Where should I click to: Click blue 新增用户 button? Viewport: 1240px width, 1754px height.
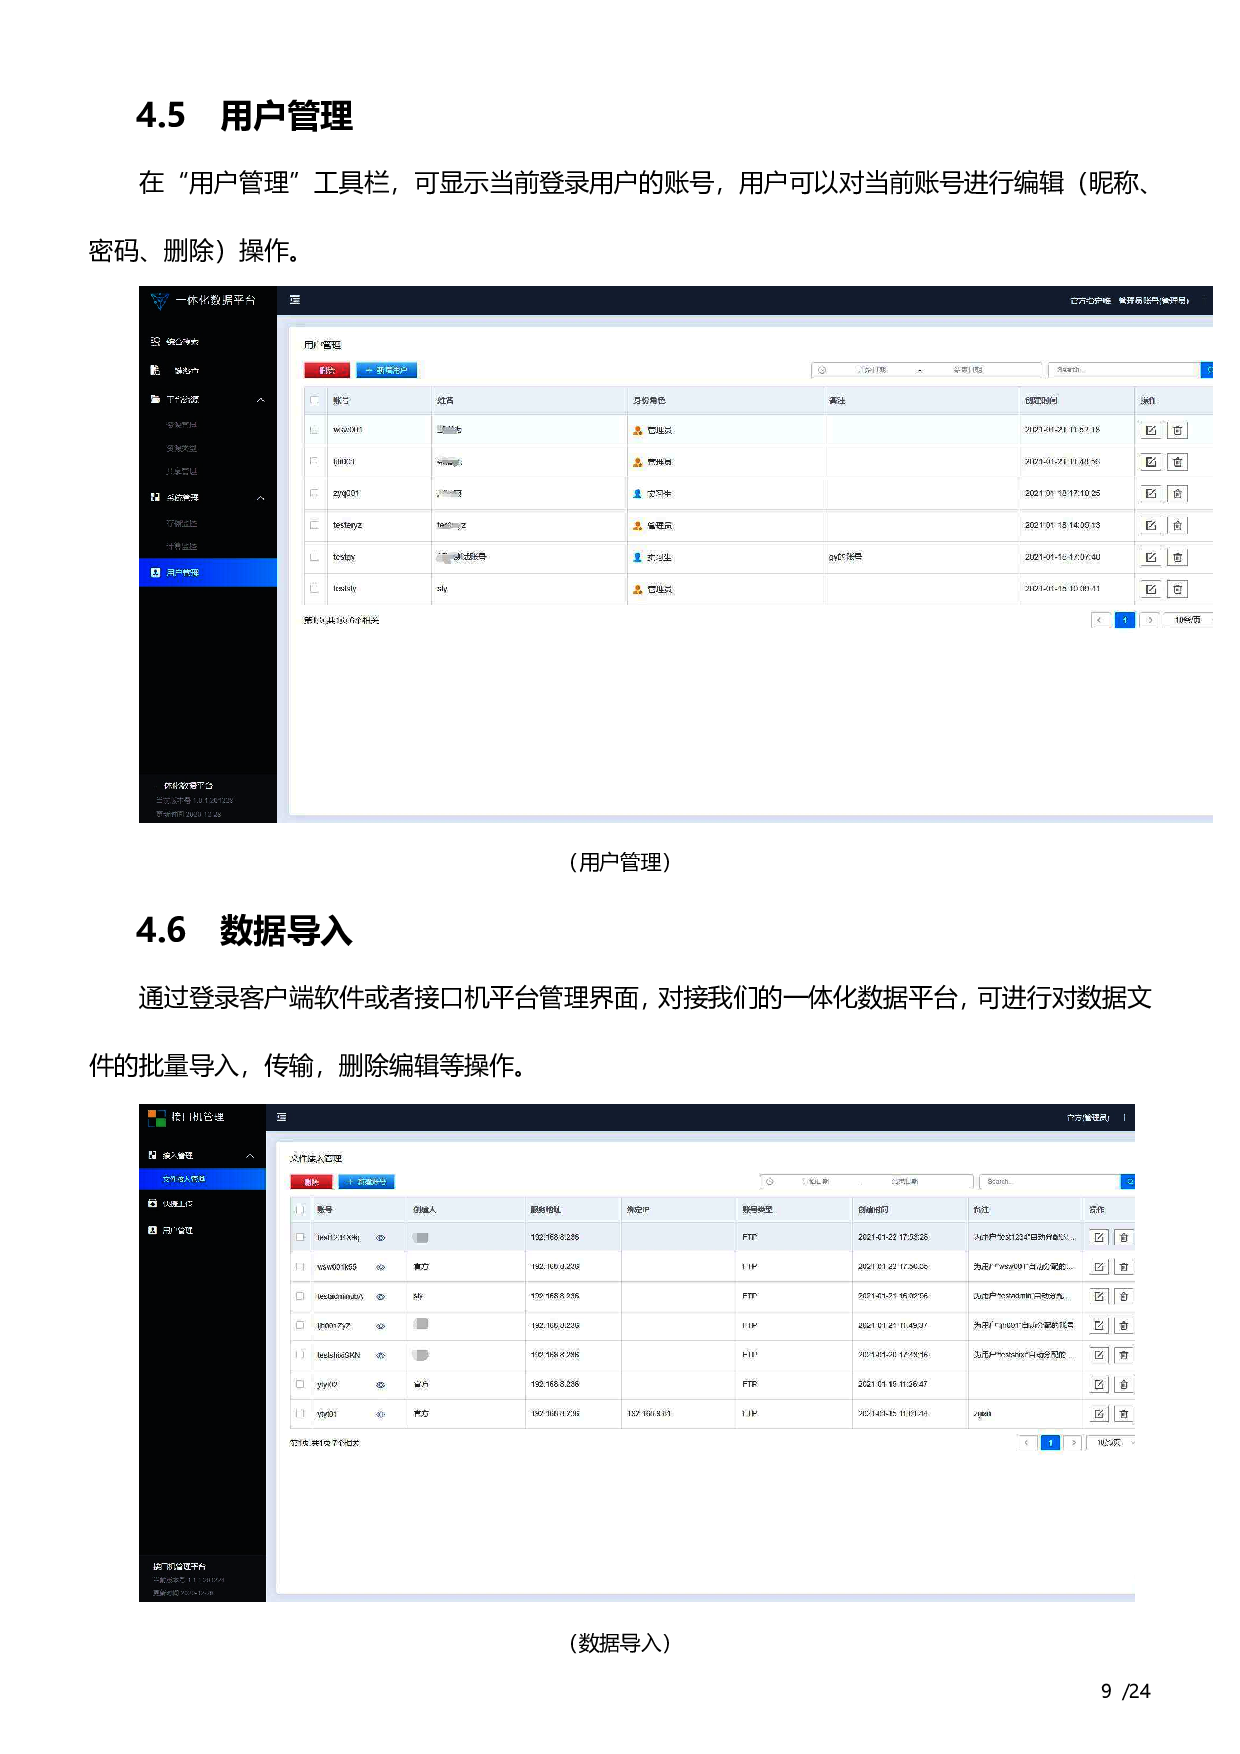[x=387, y=371]
